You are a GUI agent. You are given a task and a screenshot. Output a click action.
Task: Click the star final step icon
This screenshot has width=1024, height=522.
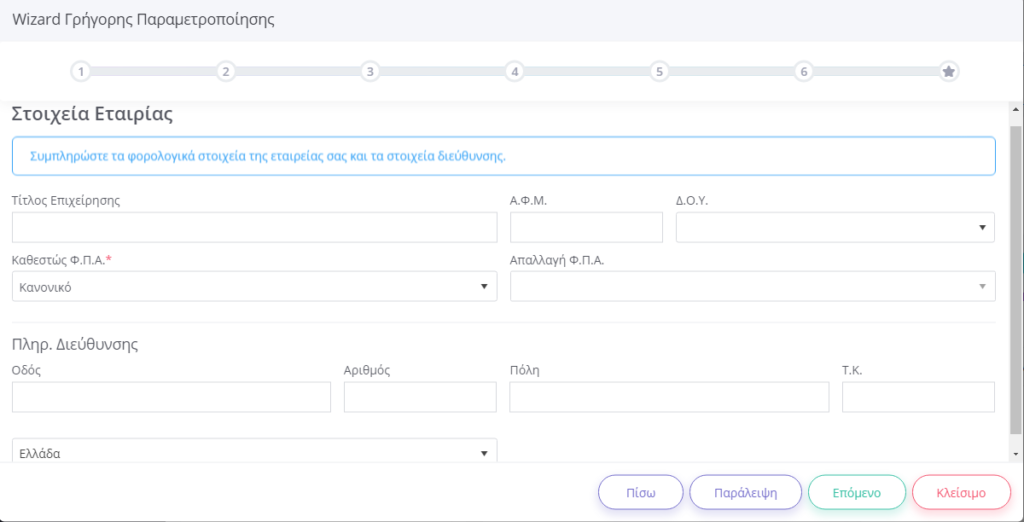(949, 71)
